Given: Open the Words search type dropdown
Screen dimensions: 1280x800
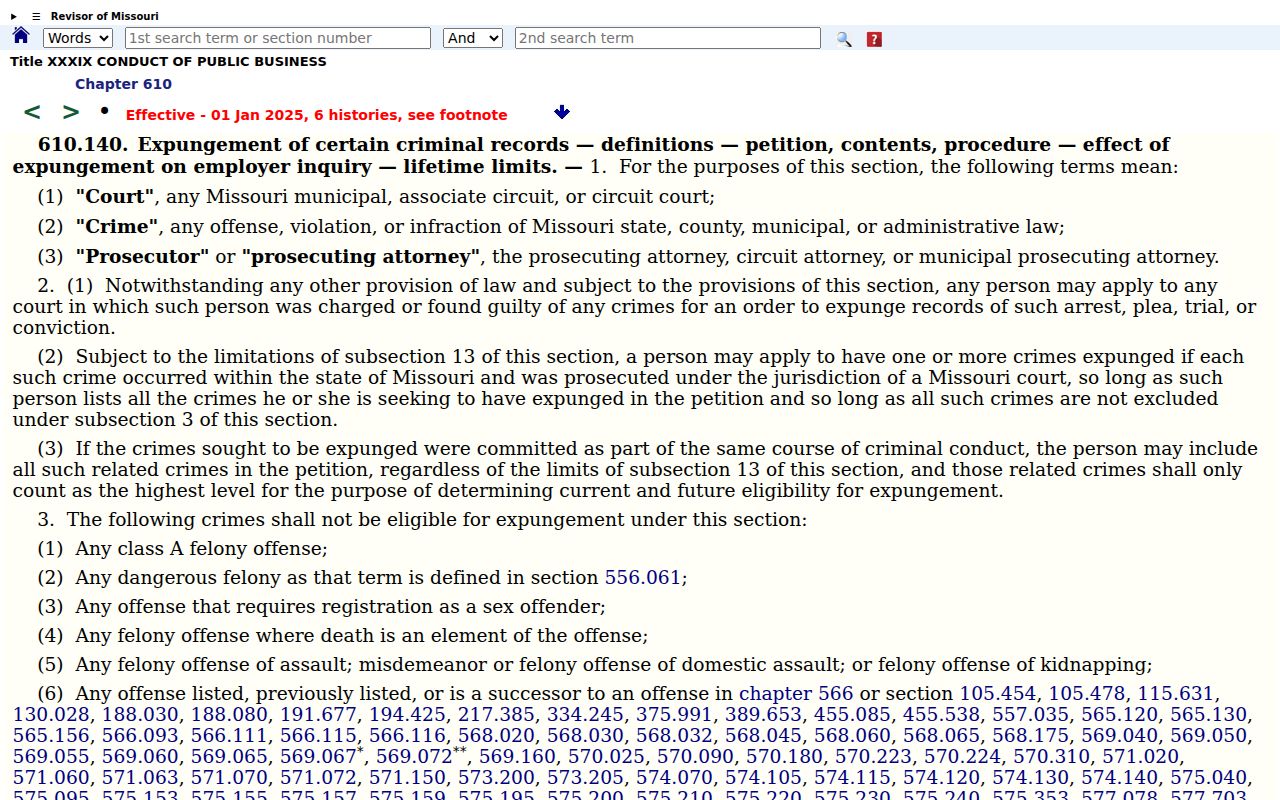Looking at the screenshot, I should pos(78,38).
